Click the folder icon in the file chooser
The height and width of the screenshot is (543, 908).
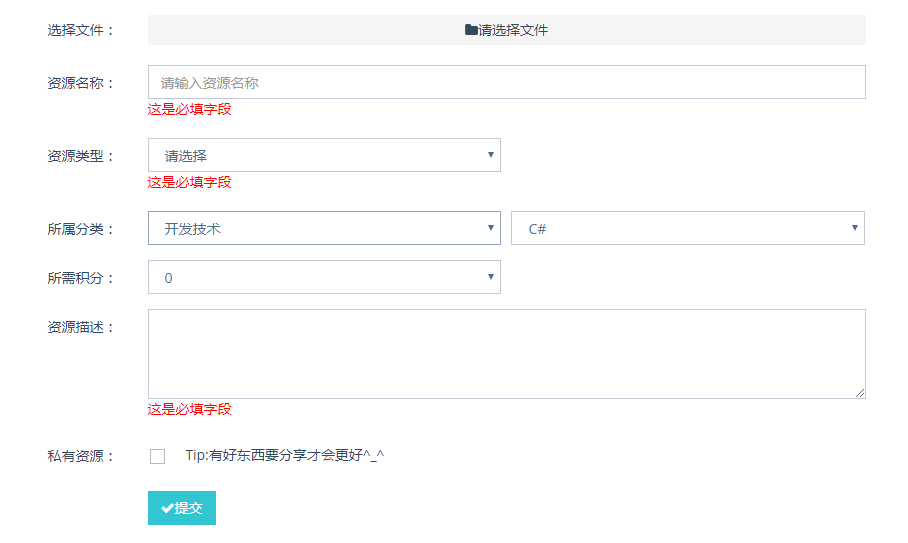pos(471,30)
